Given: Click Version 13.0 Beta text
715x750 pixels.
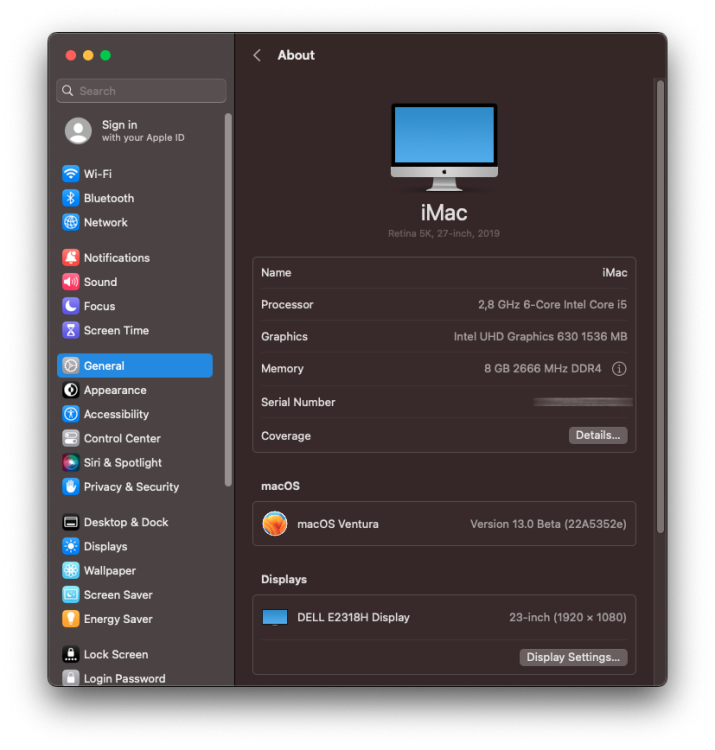Looking at the screenshot, I should click(x=548, y=524).
